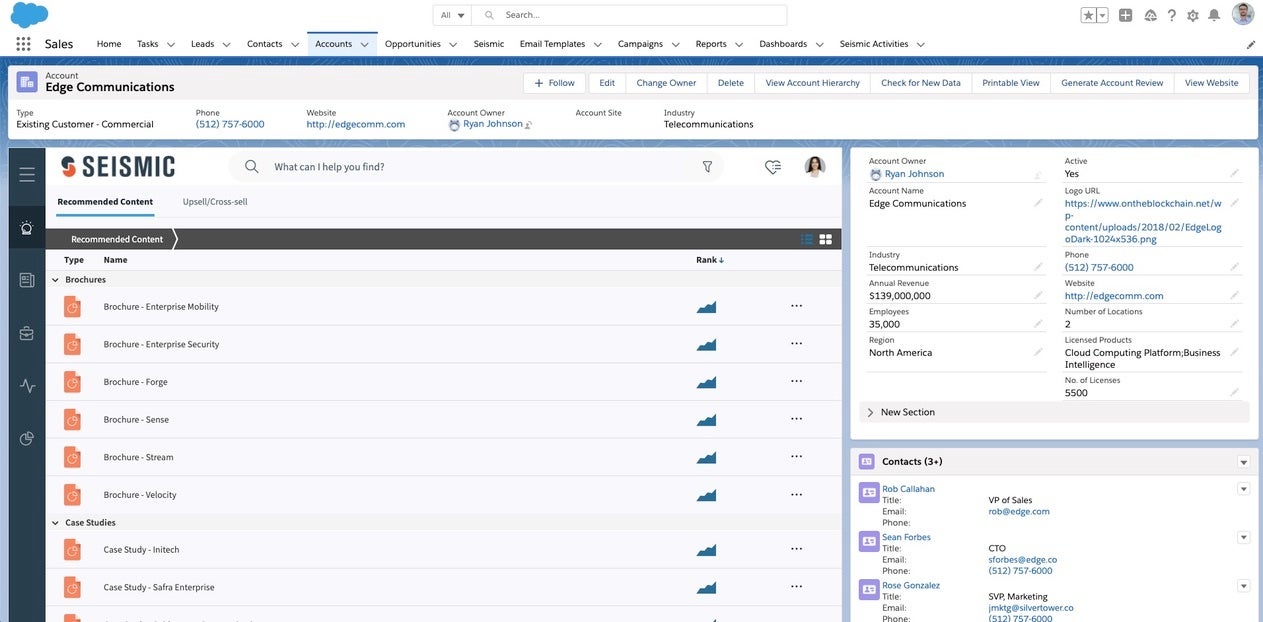The width and height of the screenshot is (1263, 622).
Task: Click the Seismic filter funnel icon
Action: pyautogui.click(x=707, y=167)
